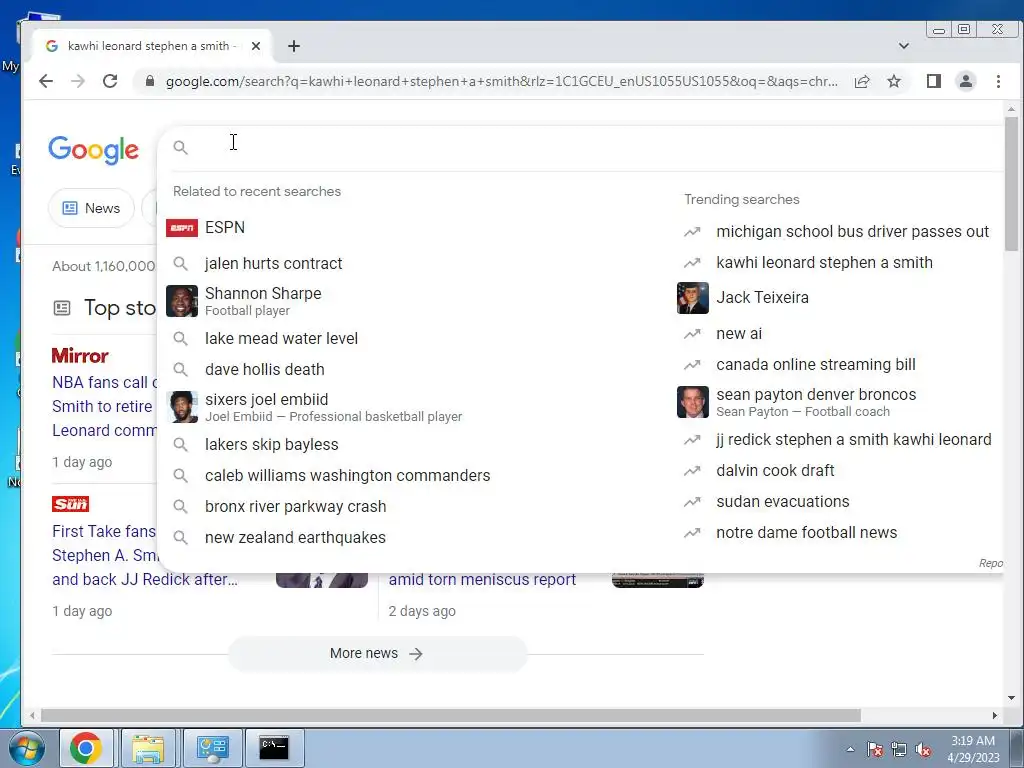Select trending michigan school bus driver passes out
Screen dimensions: 1024x768
click(x=837, y=231)
